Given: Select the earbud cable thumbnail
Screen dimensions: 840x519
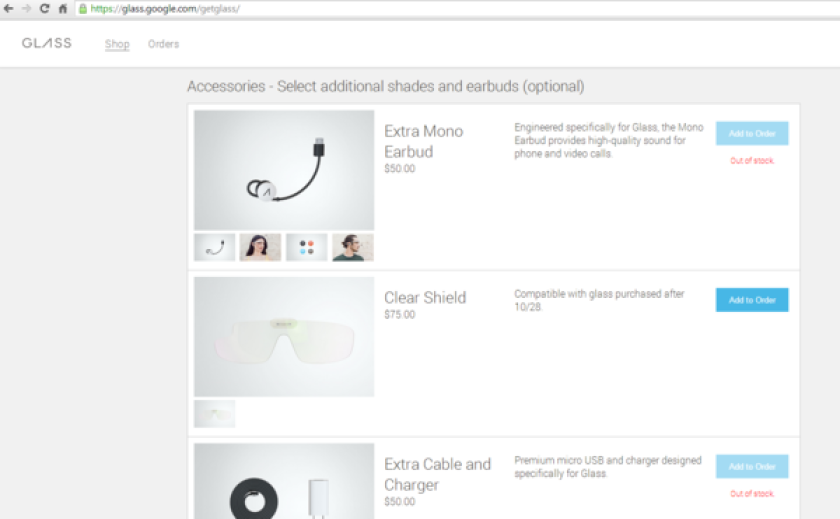Looking at the screenshot, I should click(x=214, y=247).
